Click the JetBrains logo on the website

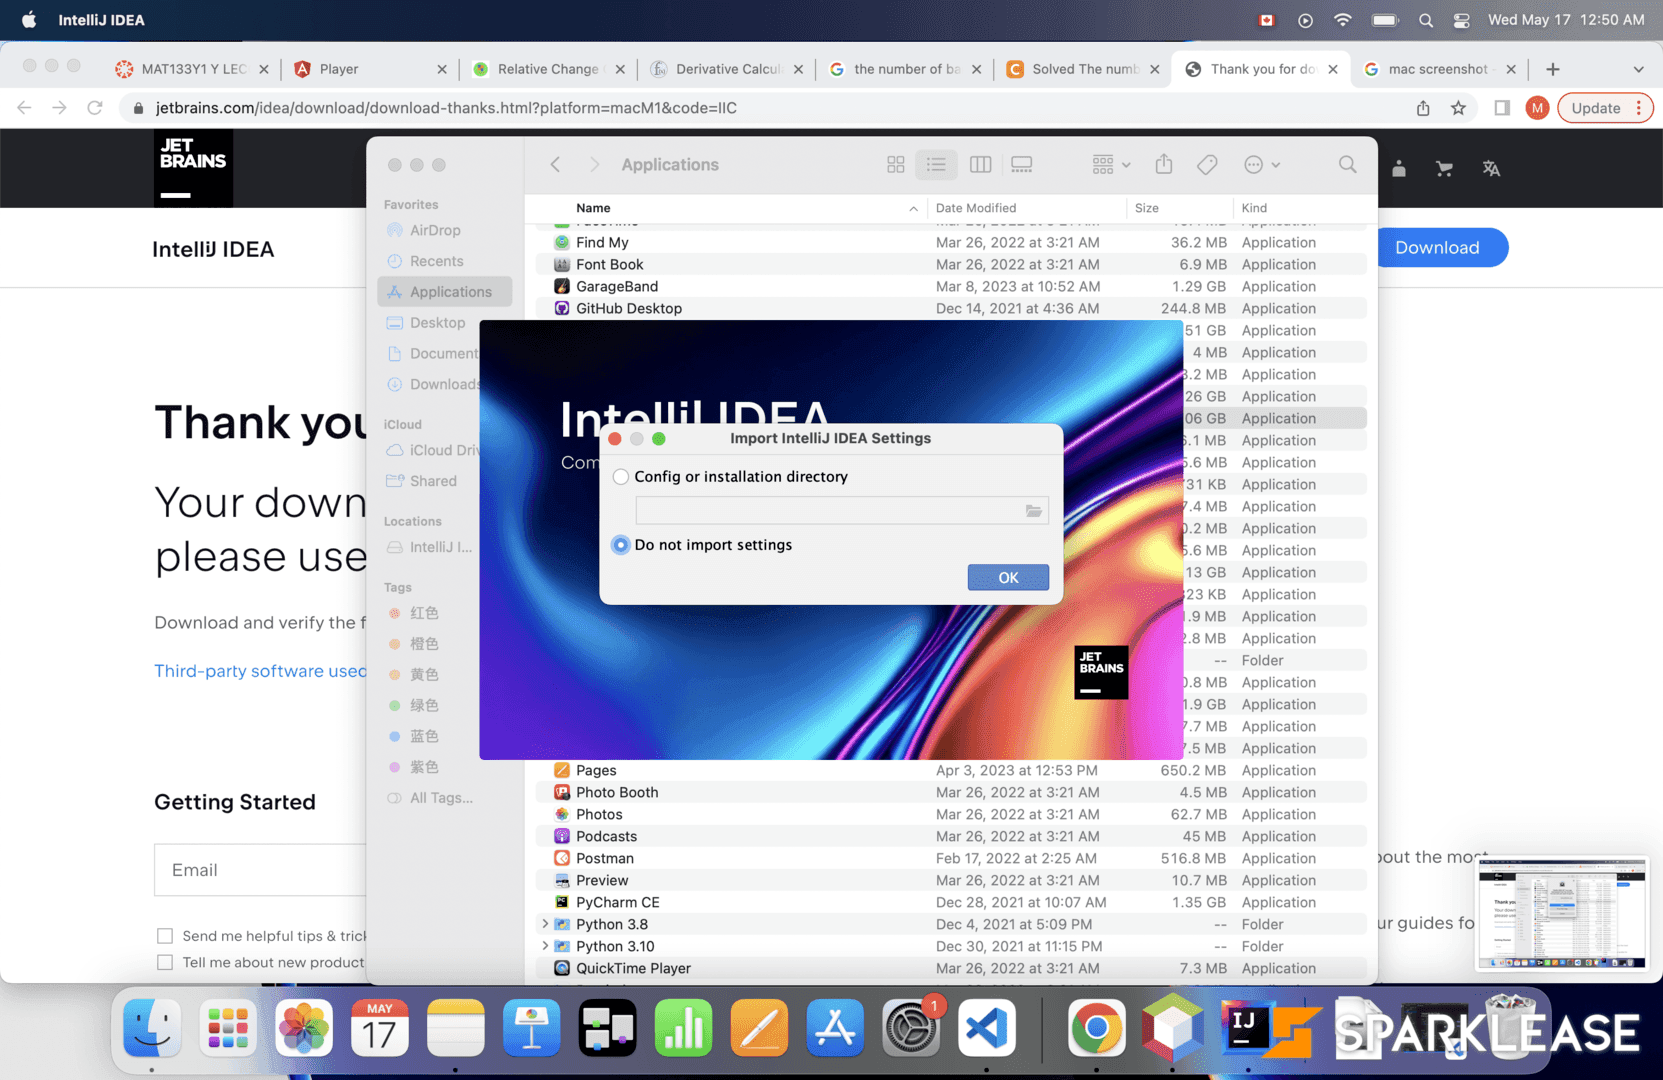pyautogui.click(x=193, y=167)
